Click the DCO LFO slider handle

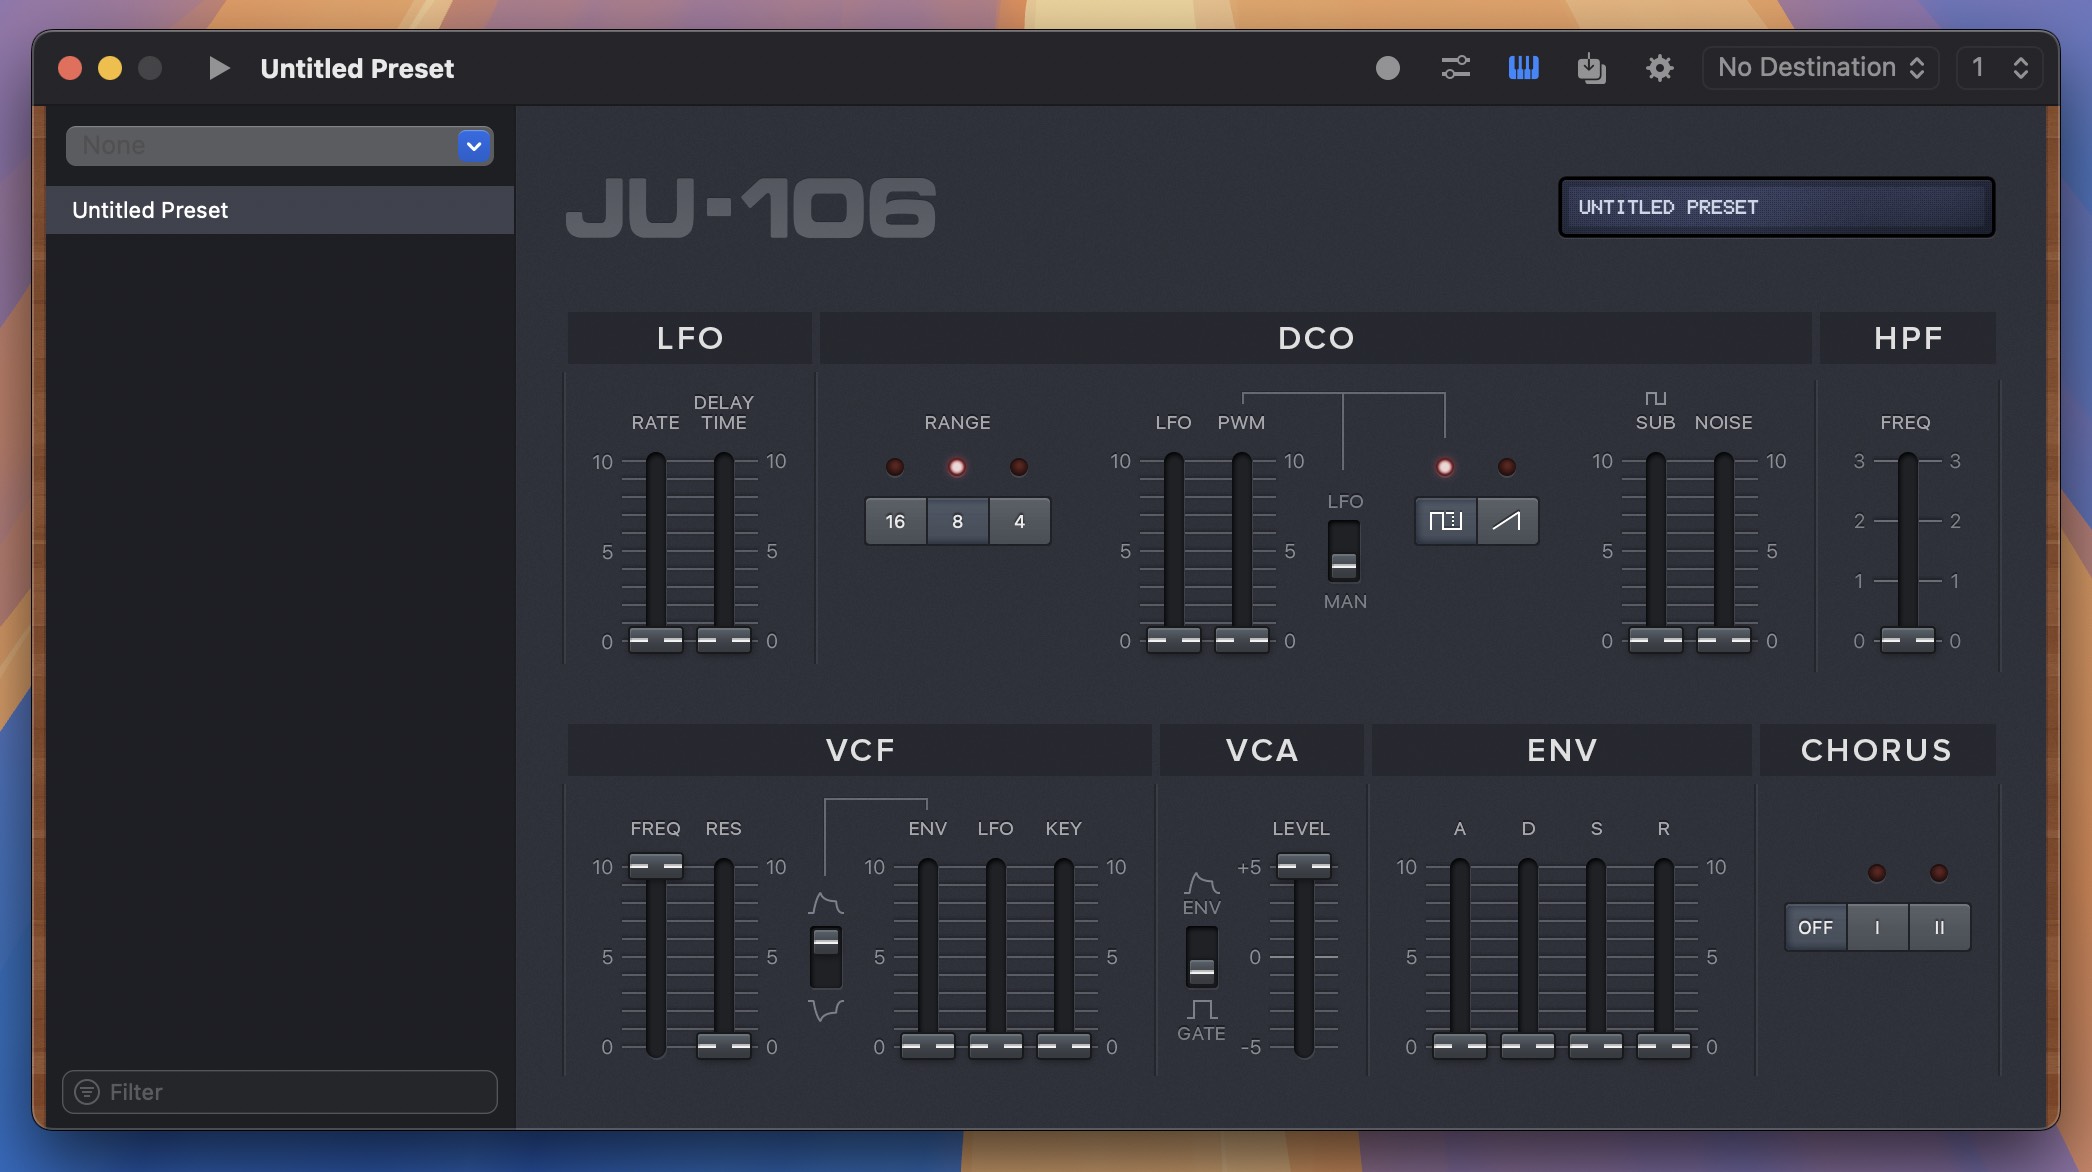pyautogui.click(x=1173, y=639)
